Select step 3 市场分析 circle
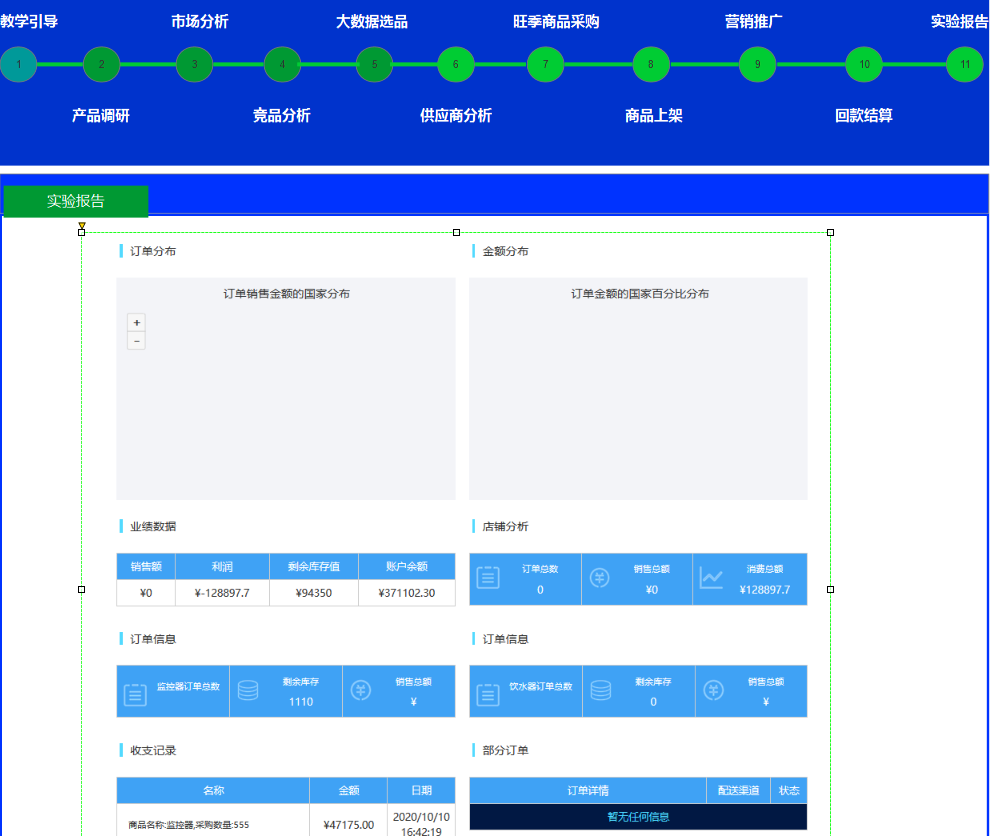This screenshot has height=836, width=990. [x=194, y=65]
